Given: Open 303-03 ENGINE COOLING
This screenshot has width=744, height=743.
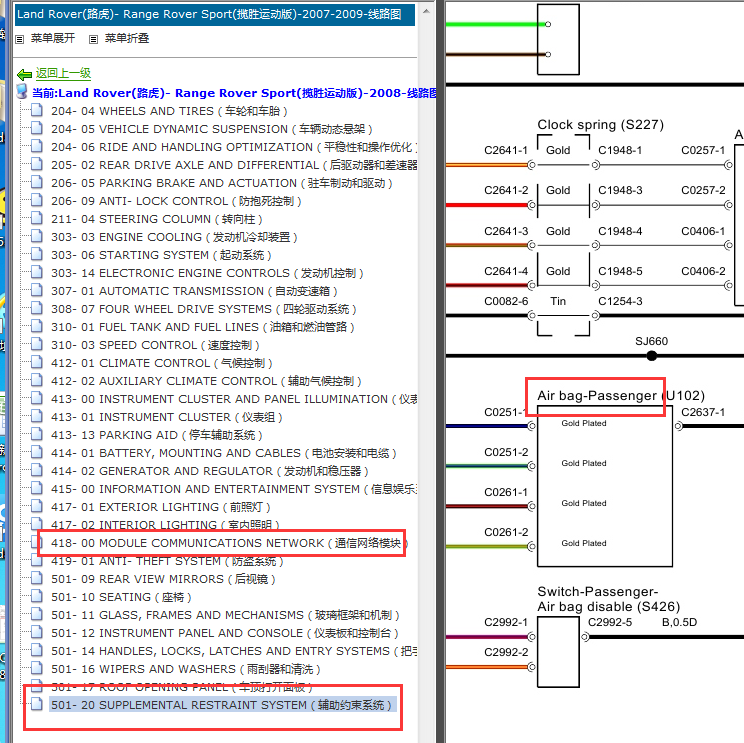Looking at the screenshot, I should [x=174, y=237].
